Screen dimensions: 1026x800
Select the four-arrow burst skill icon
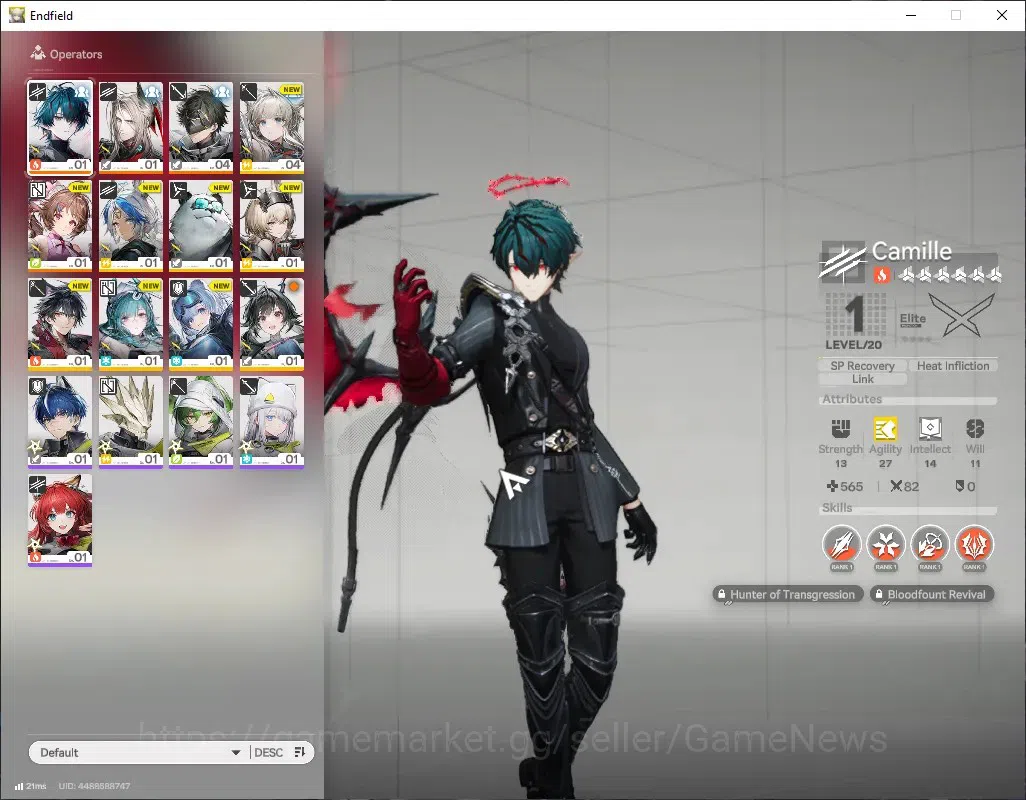pyautogui.click(x=885, y=544)
